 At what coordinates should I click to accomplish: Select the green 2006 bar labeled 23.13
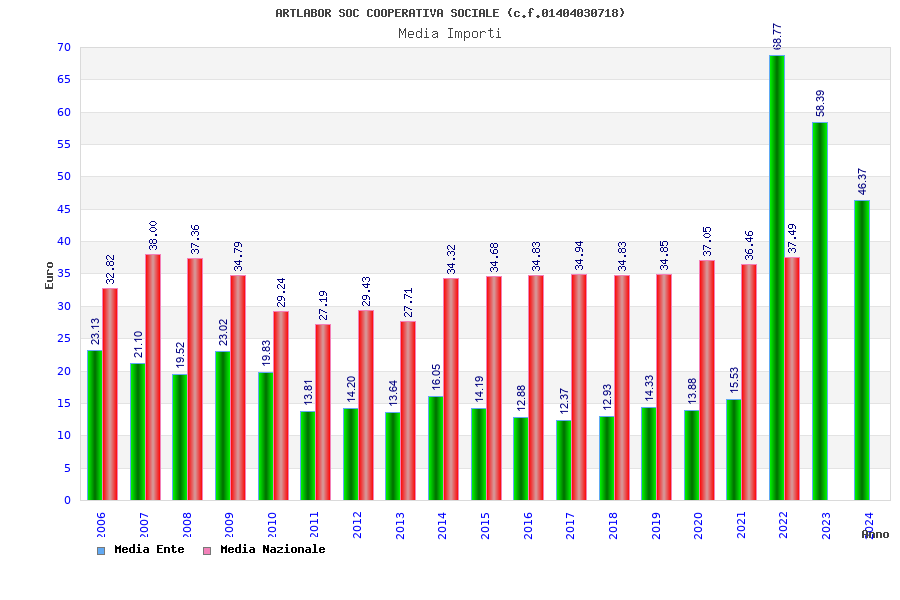pos(95,425)
